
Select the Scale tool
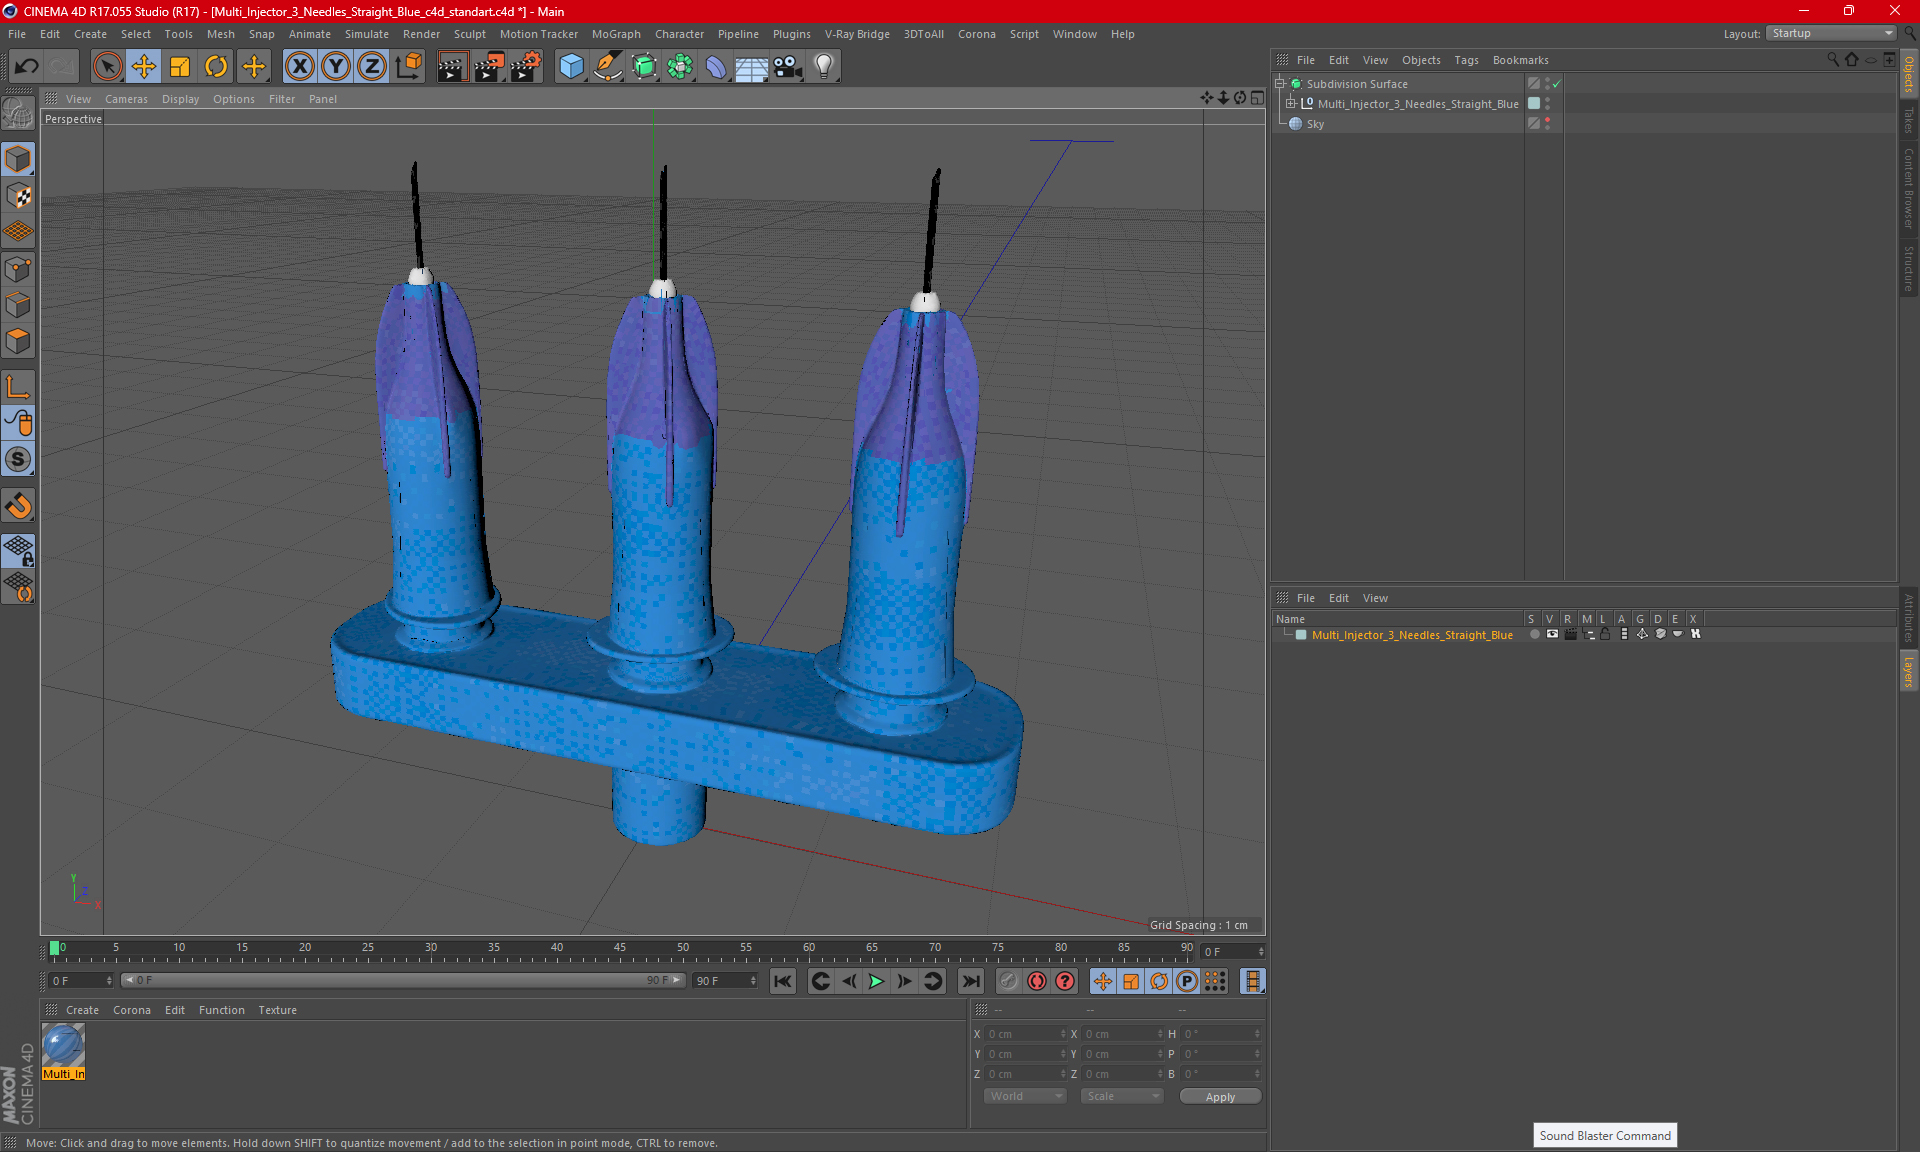tap(180, 67)
